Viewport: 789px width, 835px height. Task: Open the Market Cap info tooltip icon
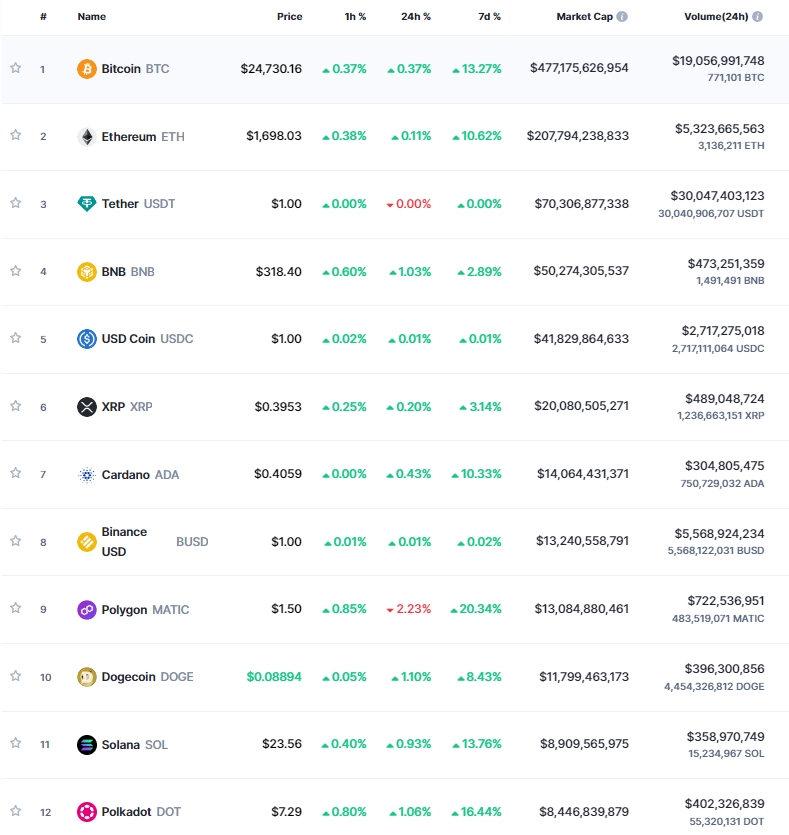[622, 17]
